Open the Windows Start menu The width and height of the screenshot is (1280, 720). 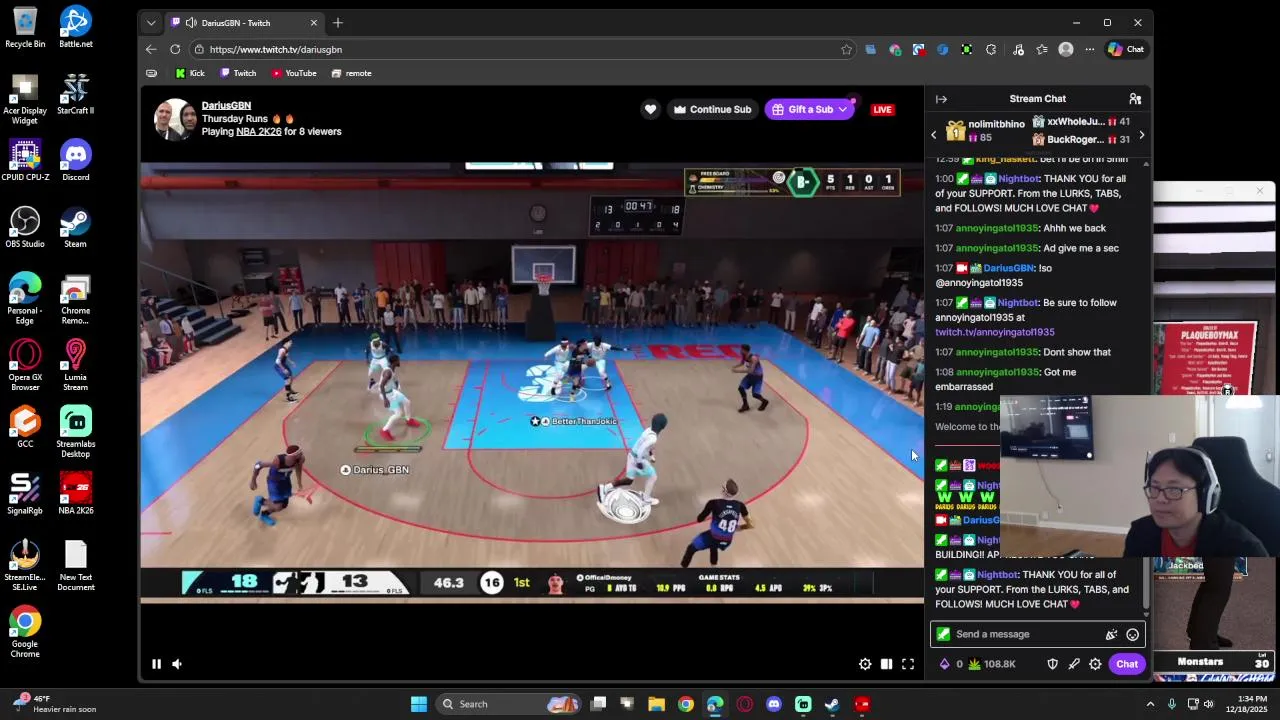pyautogui.click(x=419, y=704)
